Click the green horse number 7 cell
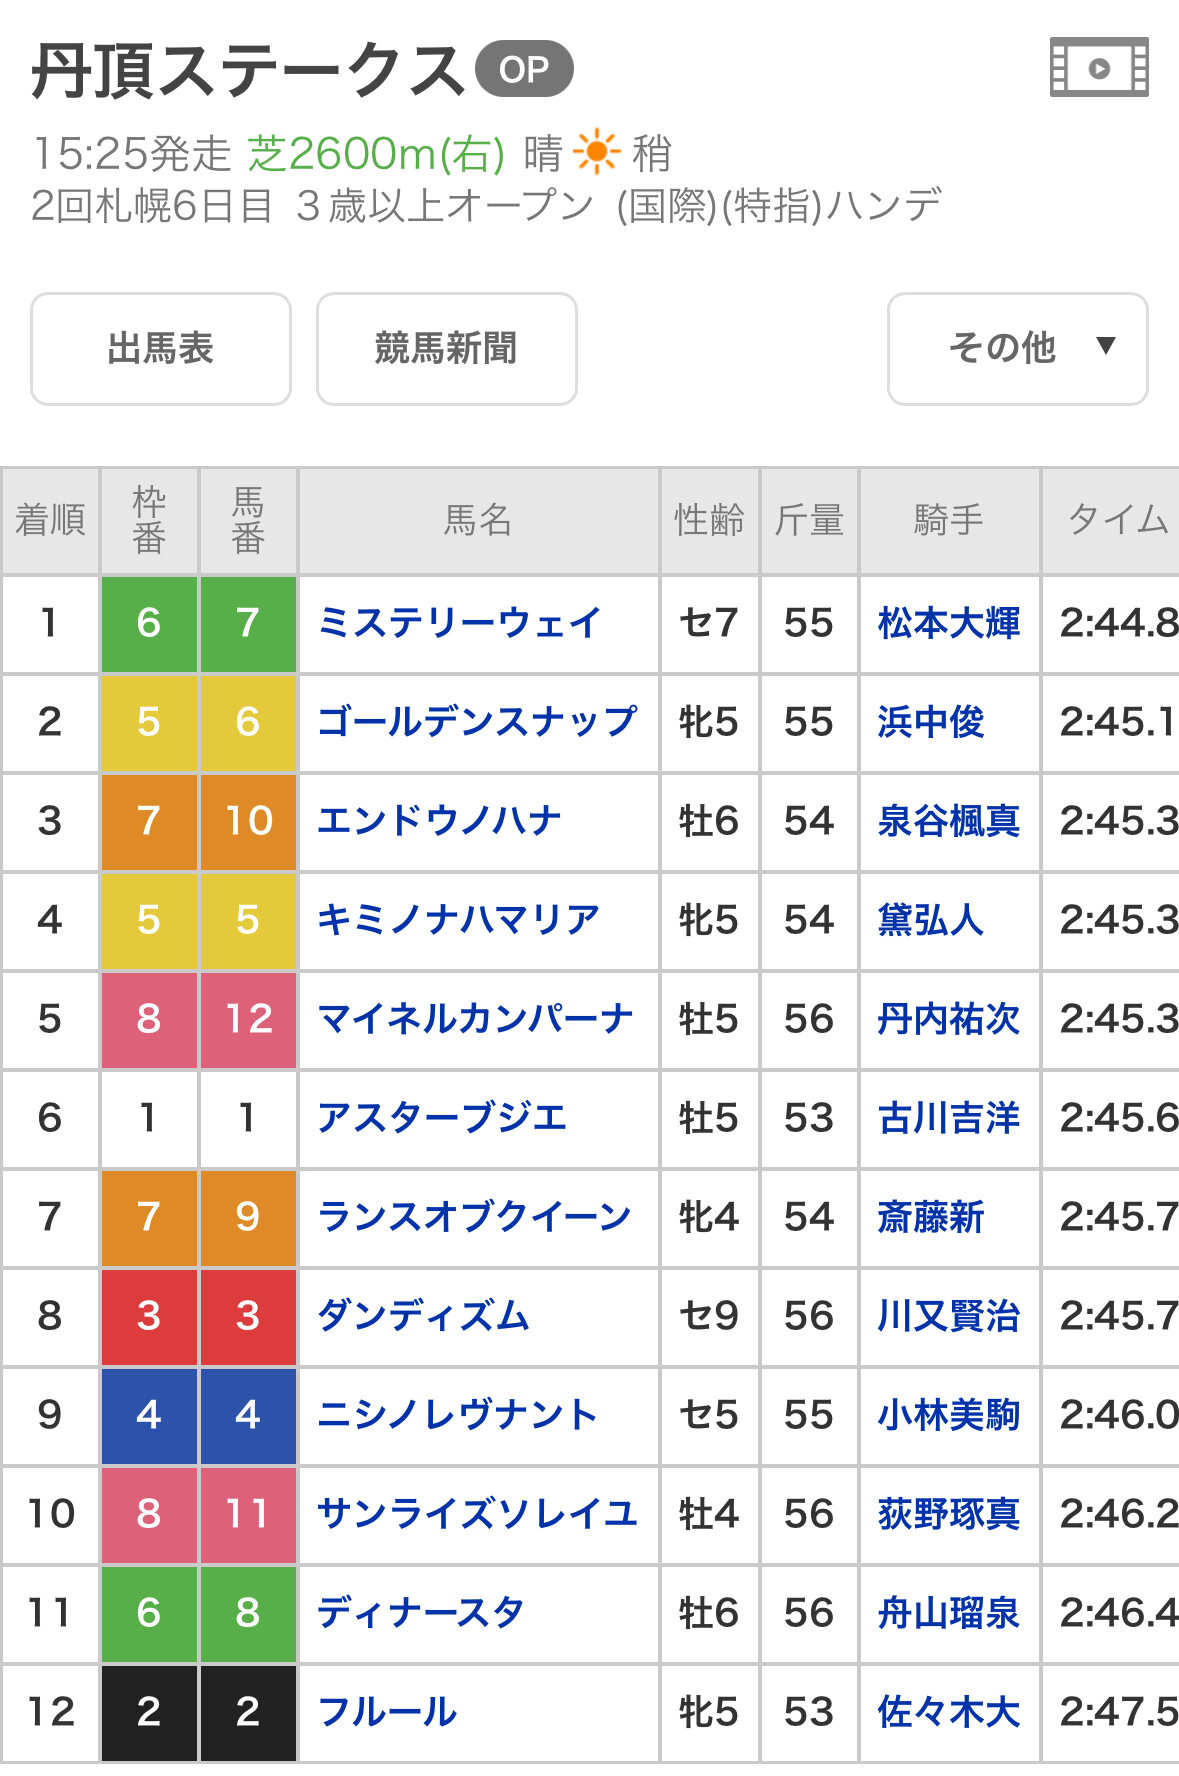 (248, 623)
